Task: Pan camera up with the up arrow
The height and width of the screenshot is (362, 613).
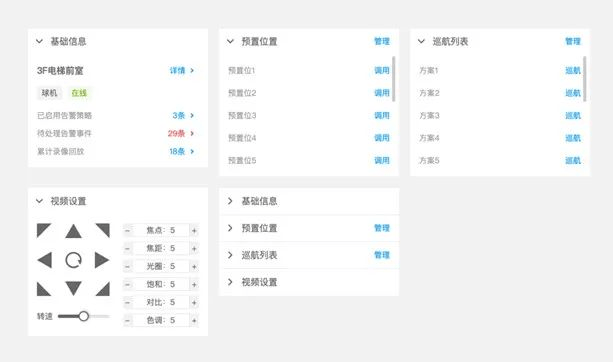Action: (x=73, y=231)
